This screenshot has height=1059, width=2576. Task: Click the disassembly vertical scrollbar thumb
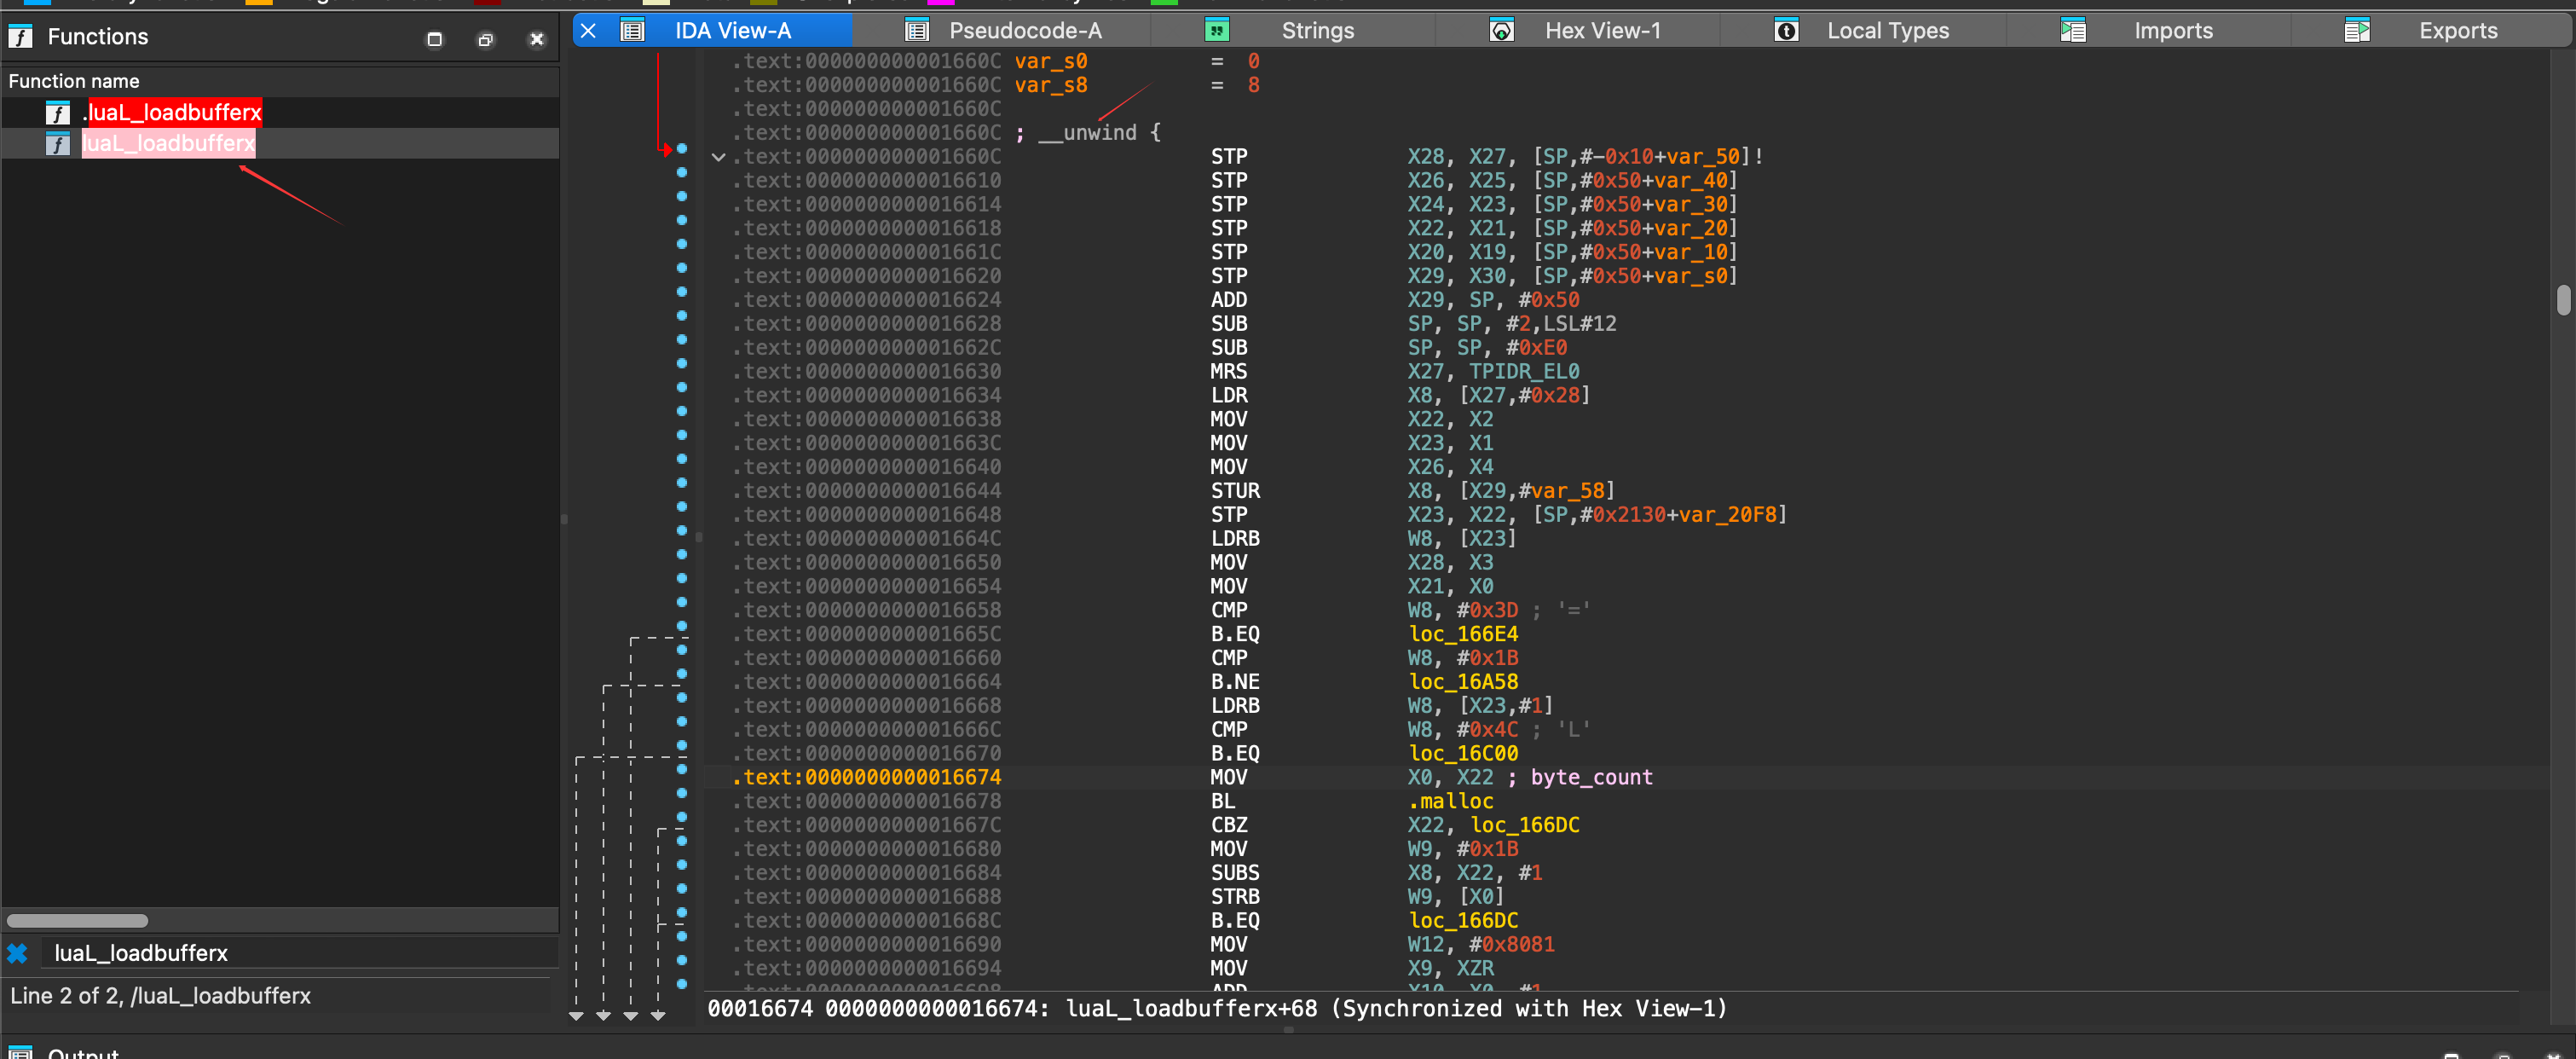pyautogui.click(x=2562, y=299)
